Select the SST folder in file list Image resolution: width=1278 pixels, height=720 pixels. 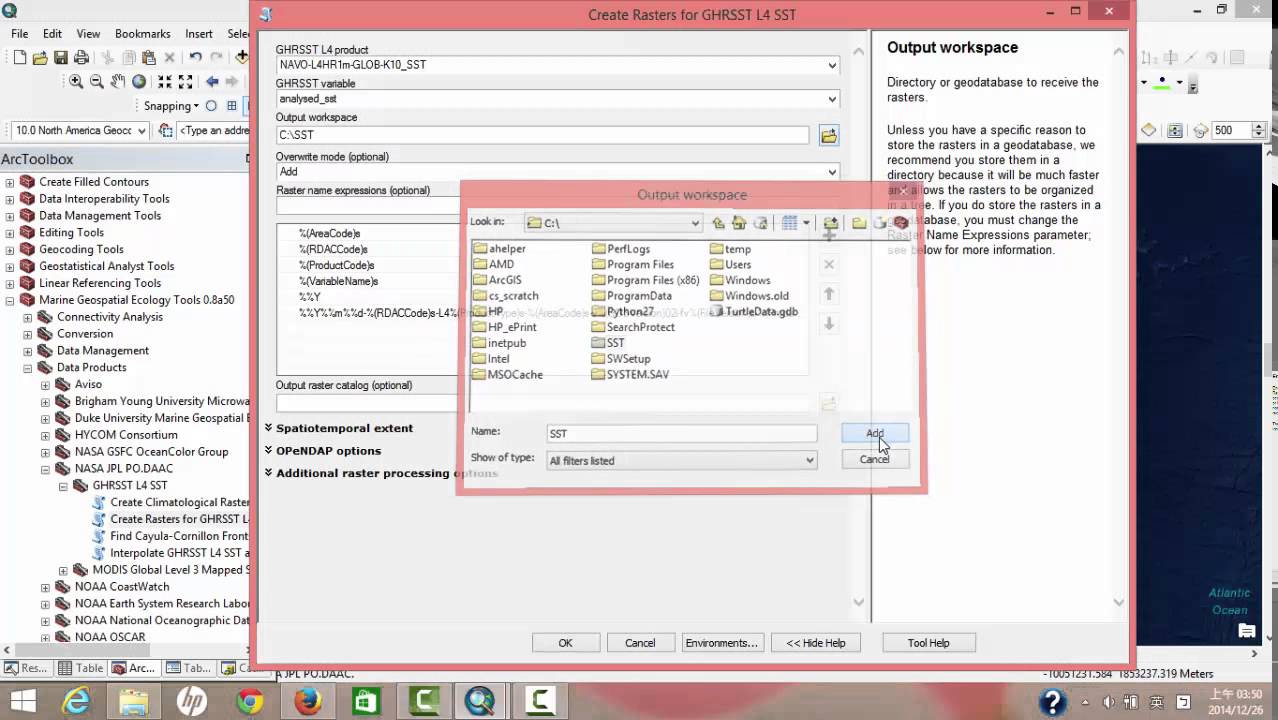(x=608, y=343)
